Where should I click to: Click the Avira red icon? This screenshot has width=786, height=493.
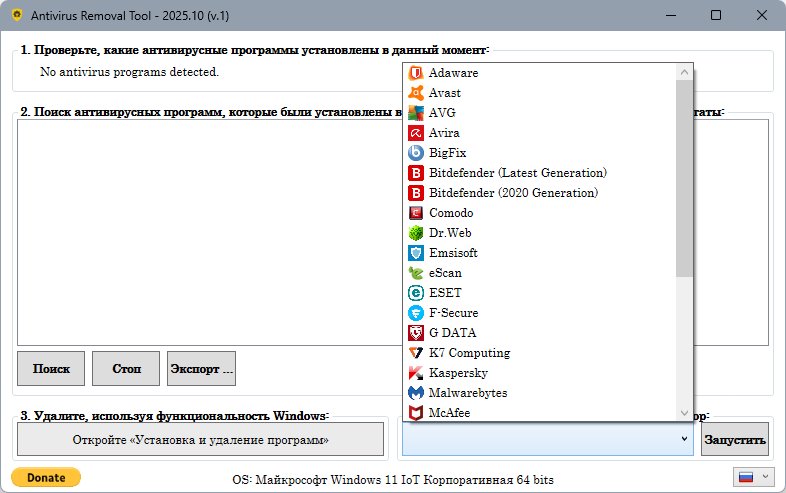click(x=416, y=133)
